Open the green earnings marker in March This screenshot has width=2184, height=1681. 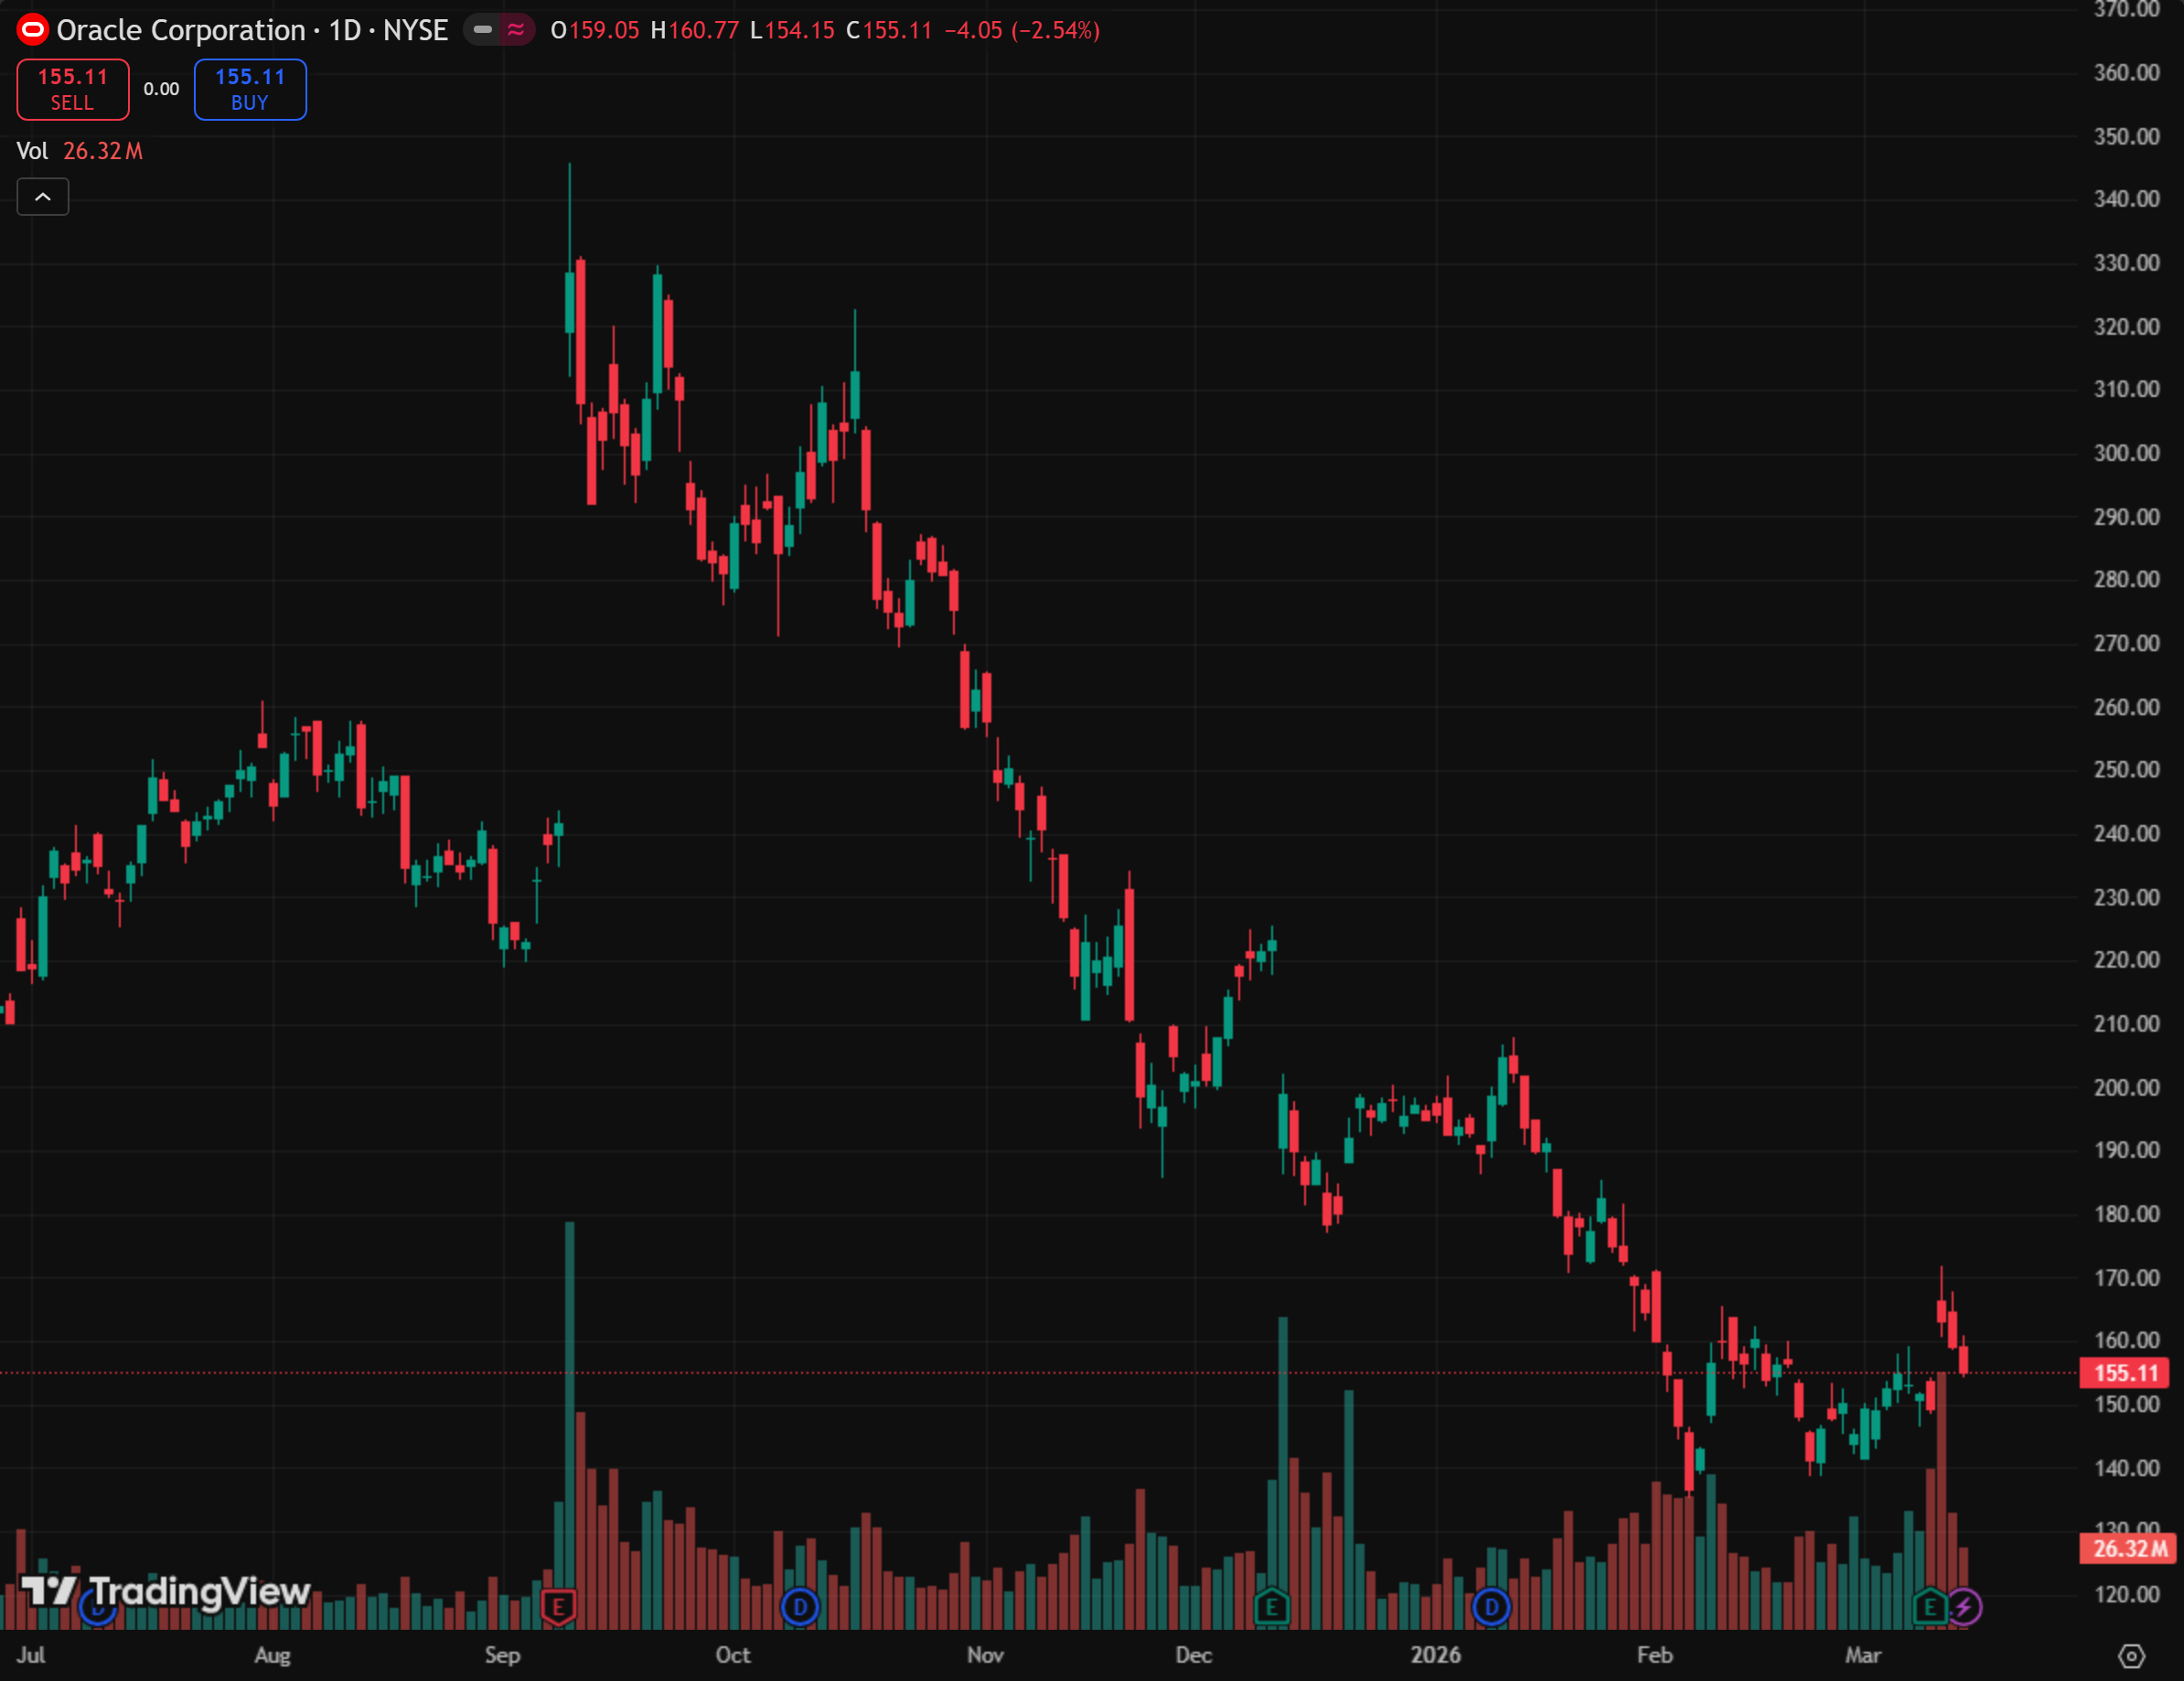click(1930, 1607)
